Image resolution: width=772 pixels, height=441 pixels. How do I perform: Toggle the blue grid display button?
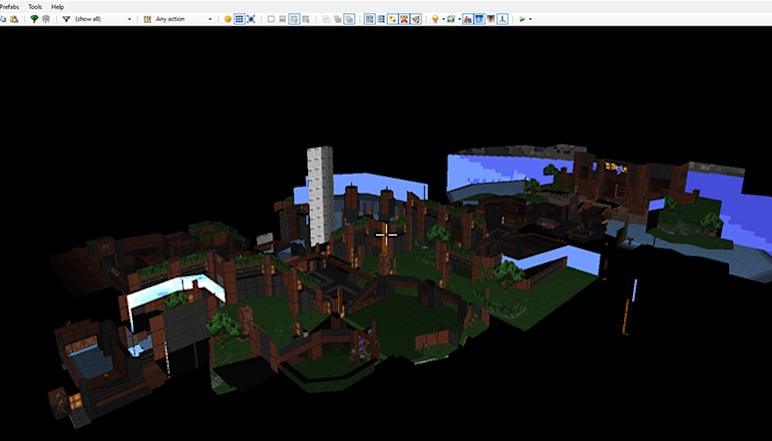[x=239, y=19]
